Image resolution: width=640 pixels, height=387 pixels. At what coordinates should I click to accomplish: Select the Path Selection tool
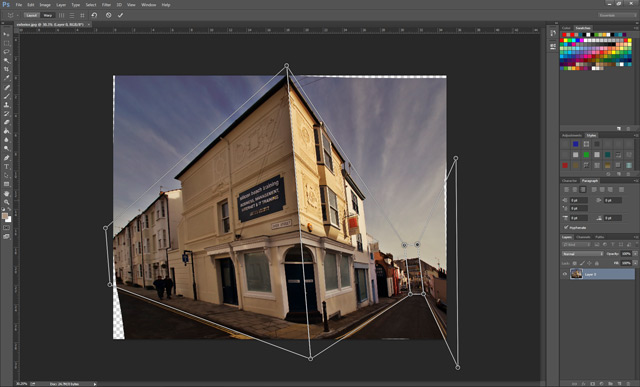[x=7, y=176]
